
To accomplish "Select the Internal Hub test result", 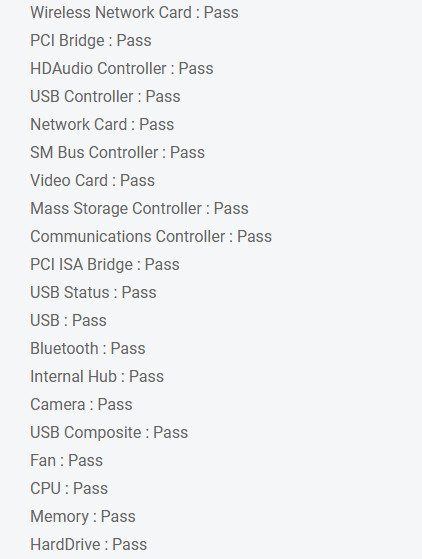I will [97, 376].
